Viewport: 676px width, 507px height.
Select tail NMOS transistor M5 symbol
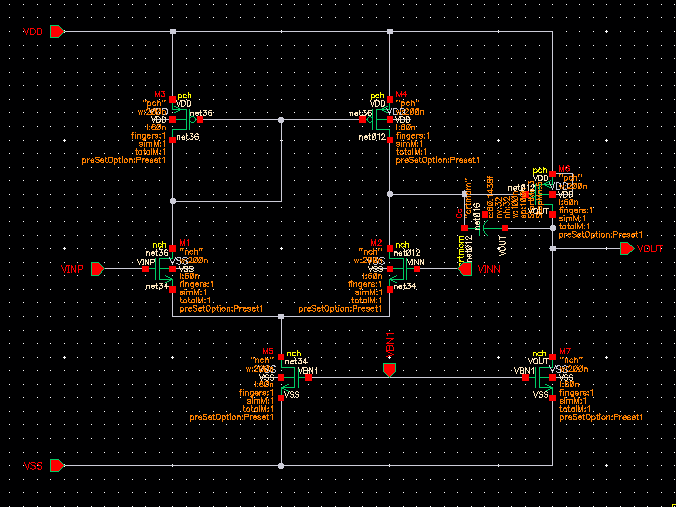coord(294,378)
